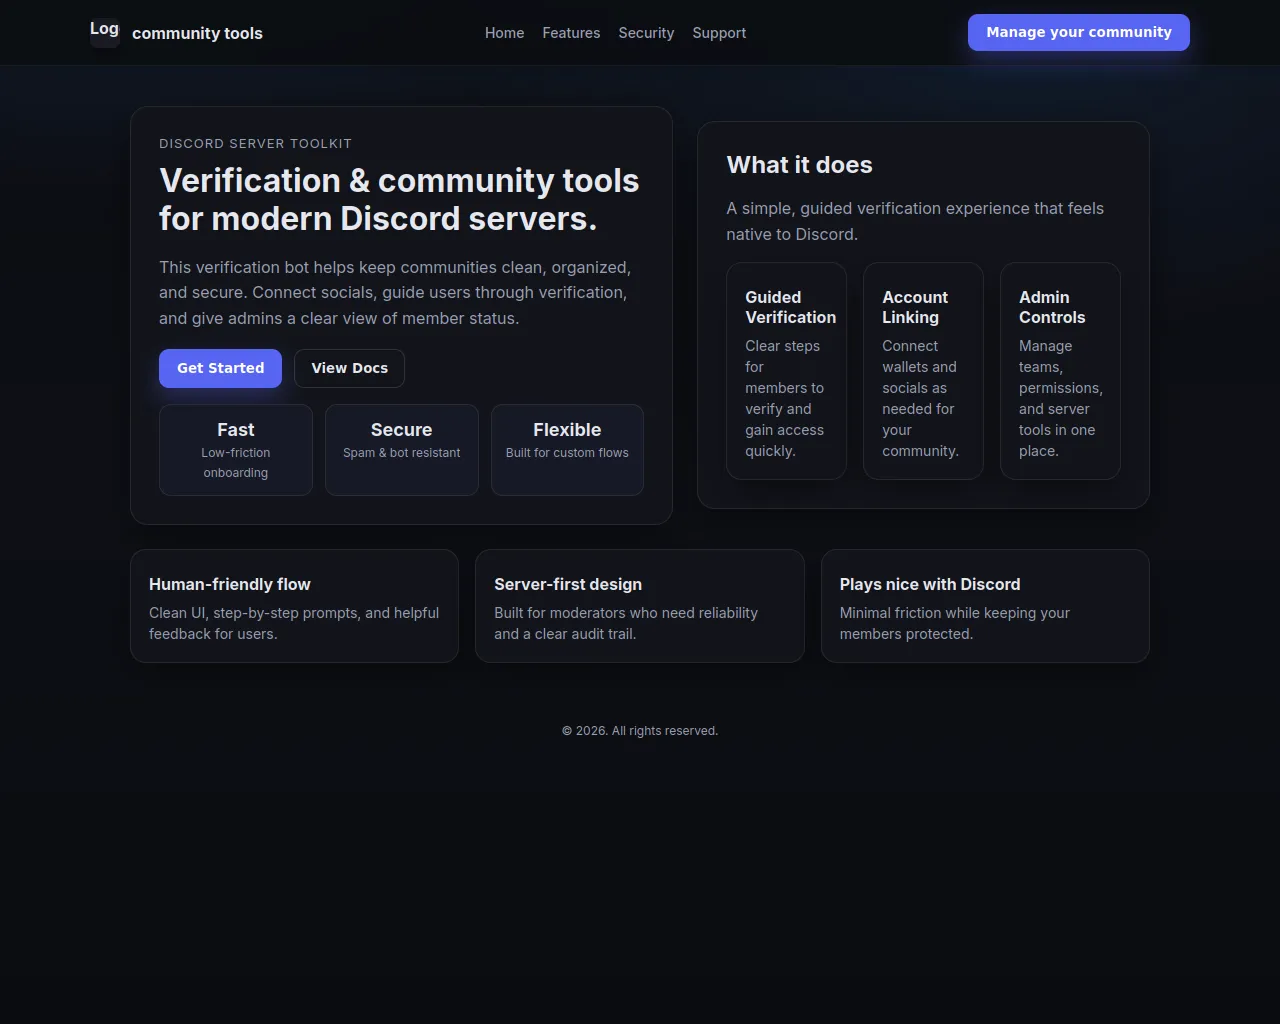Click the Logo image in the header

(105, 32)
